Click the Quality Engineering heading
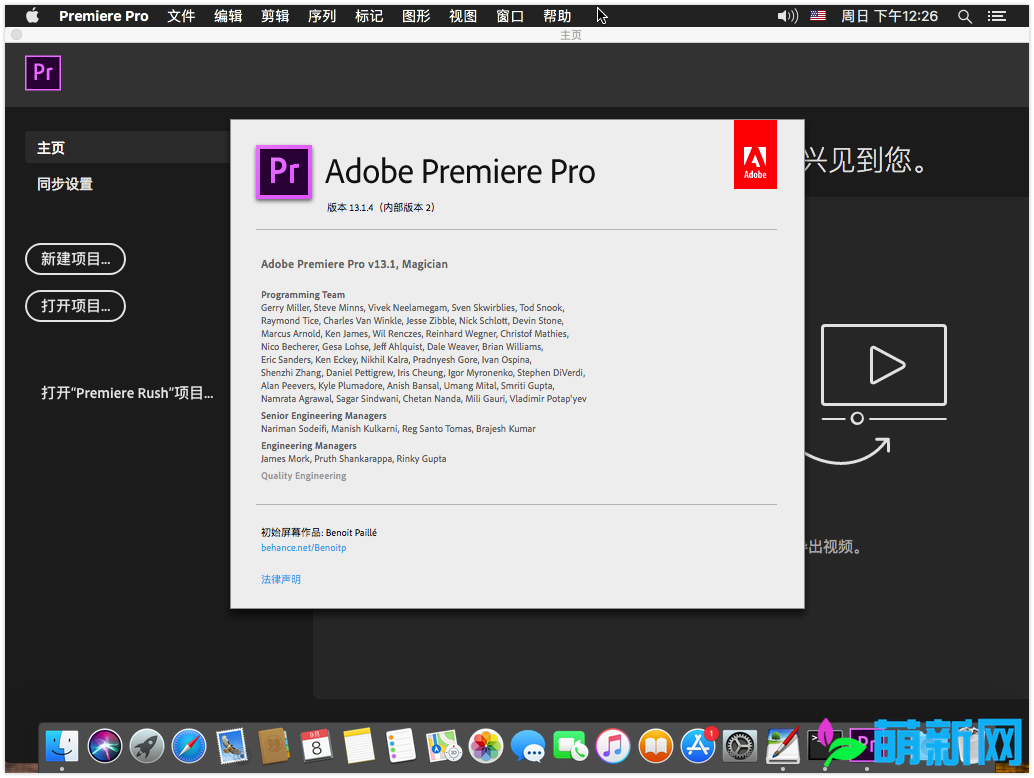The image size is (1034, 778). tap(303, 476)
